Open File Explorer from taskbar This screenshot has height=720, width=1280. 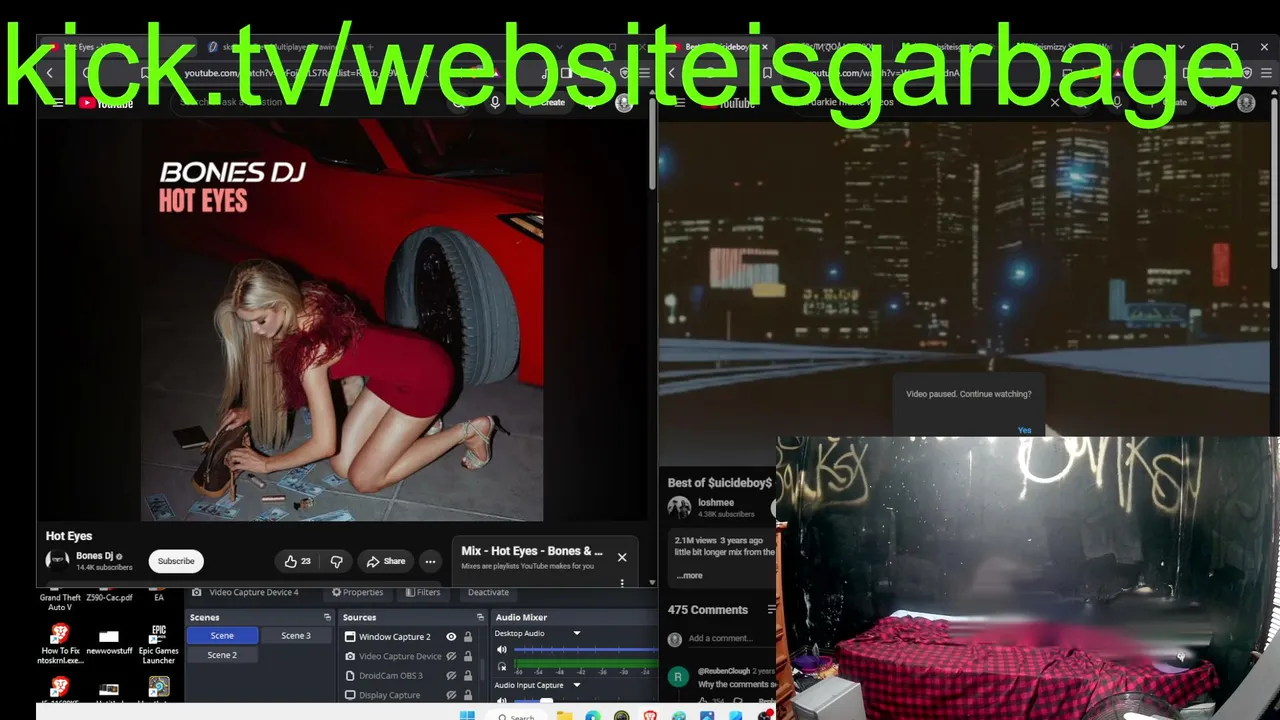coord(565,715)
